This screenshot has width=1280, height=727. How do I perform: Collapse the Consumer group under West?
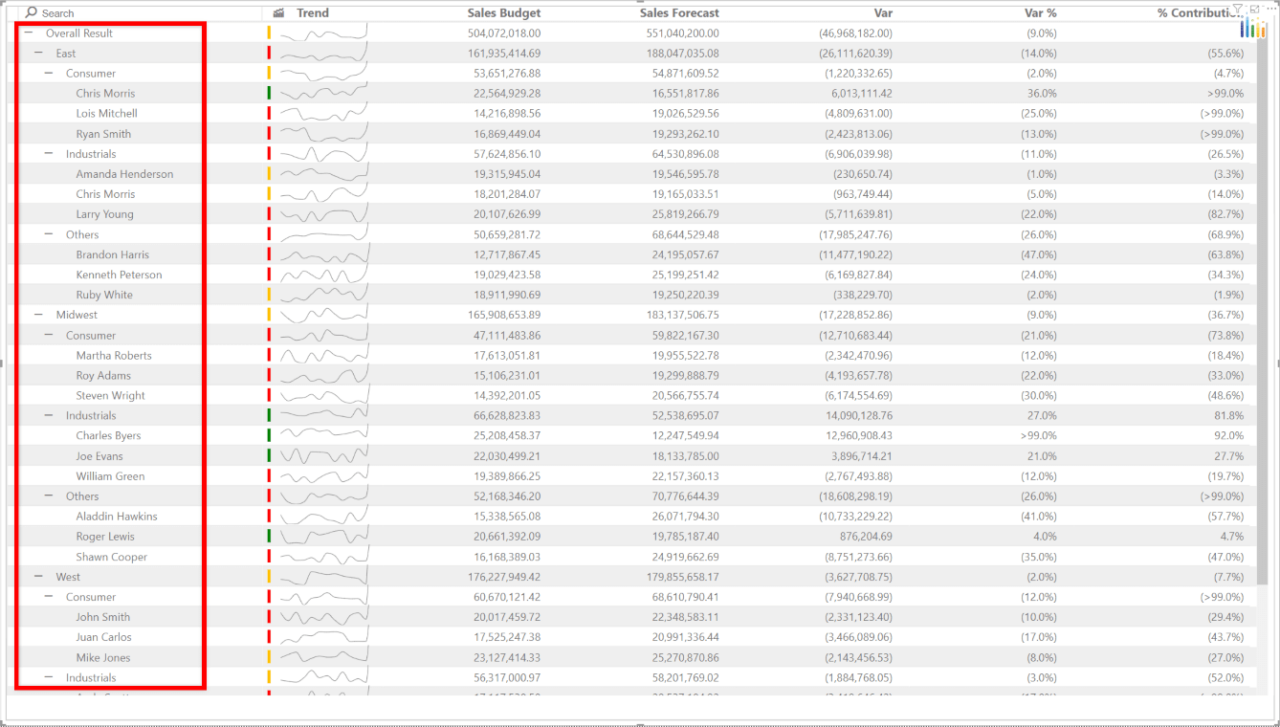tap(48, 597)
